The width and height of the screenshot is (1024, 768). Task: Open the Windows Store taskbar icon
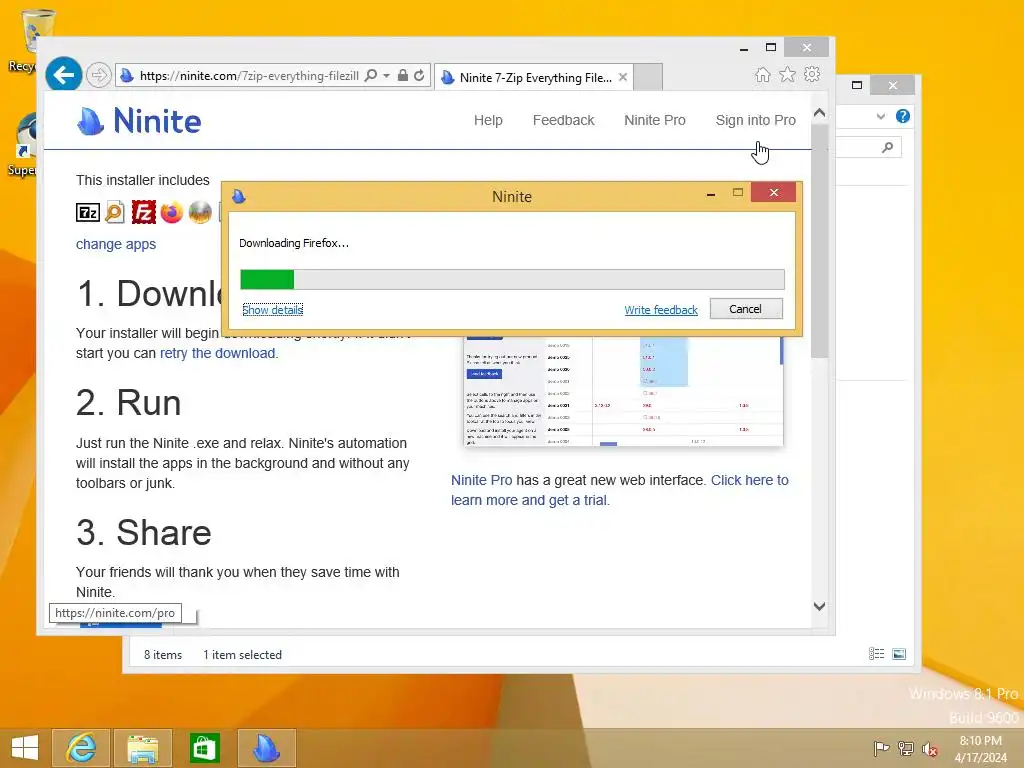coord(204,748)
